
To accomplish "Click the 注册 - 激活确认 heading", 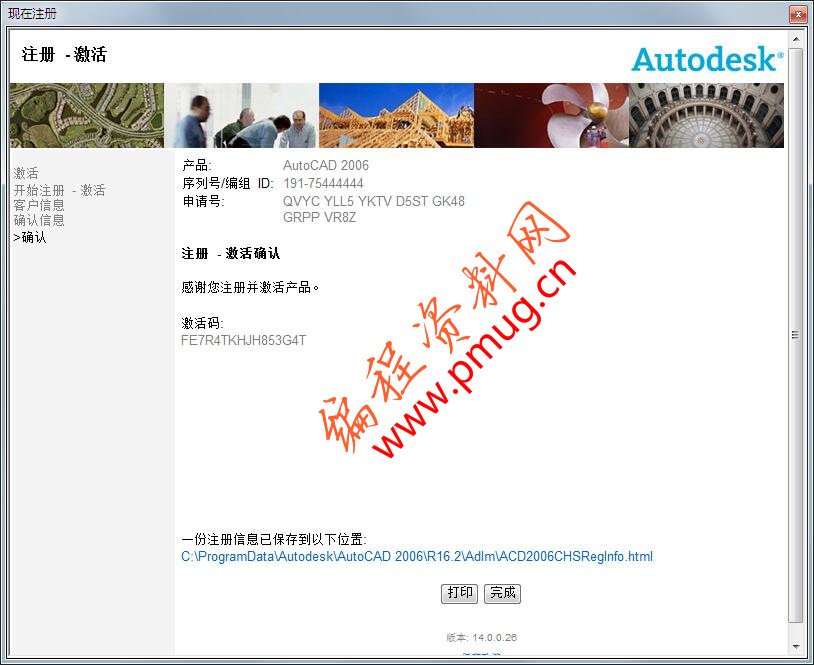I will 230,253.
